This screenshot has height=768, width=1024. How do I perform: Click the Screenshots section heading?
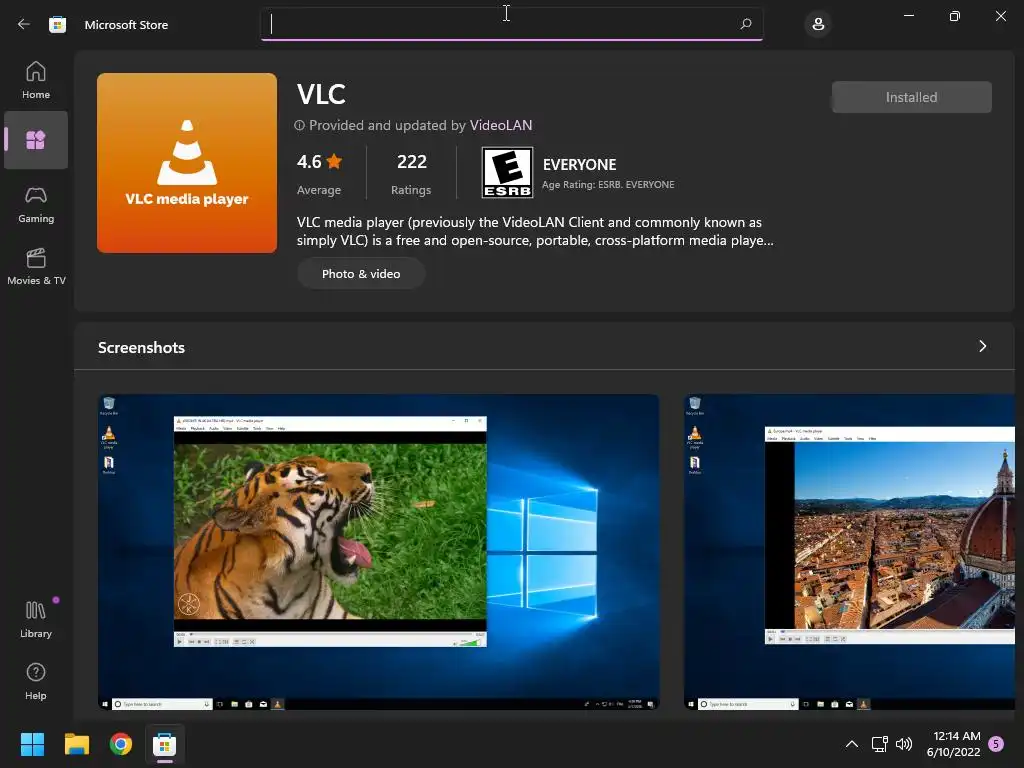coord(142,347)
